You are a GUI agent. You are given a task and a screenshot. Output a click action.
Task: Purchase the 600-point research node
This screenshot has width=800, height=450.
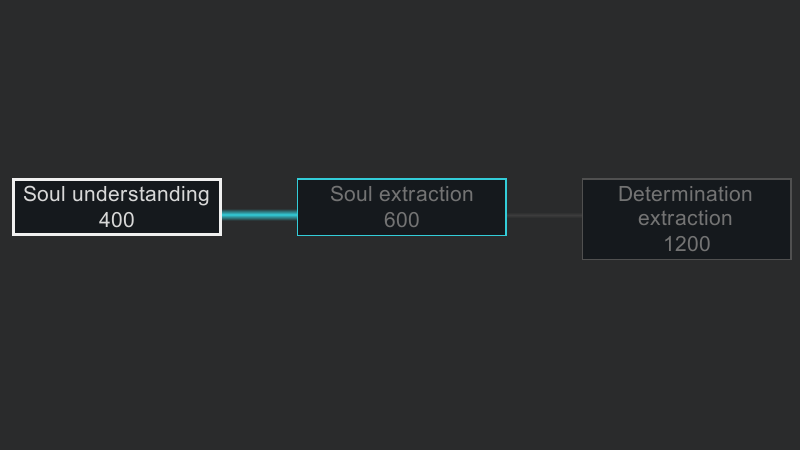pyautogui.click(x=402, y=207)
